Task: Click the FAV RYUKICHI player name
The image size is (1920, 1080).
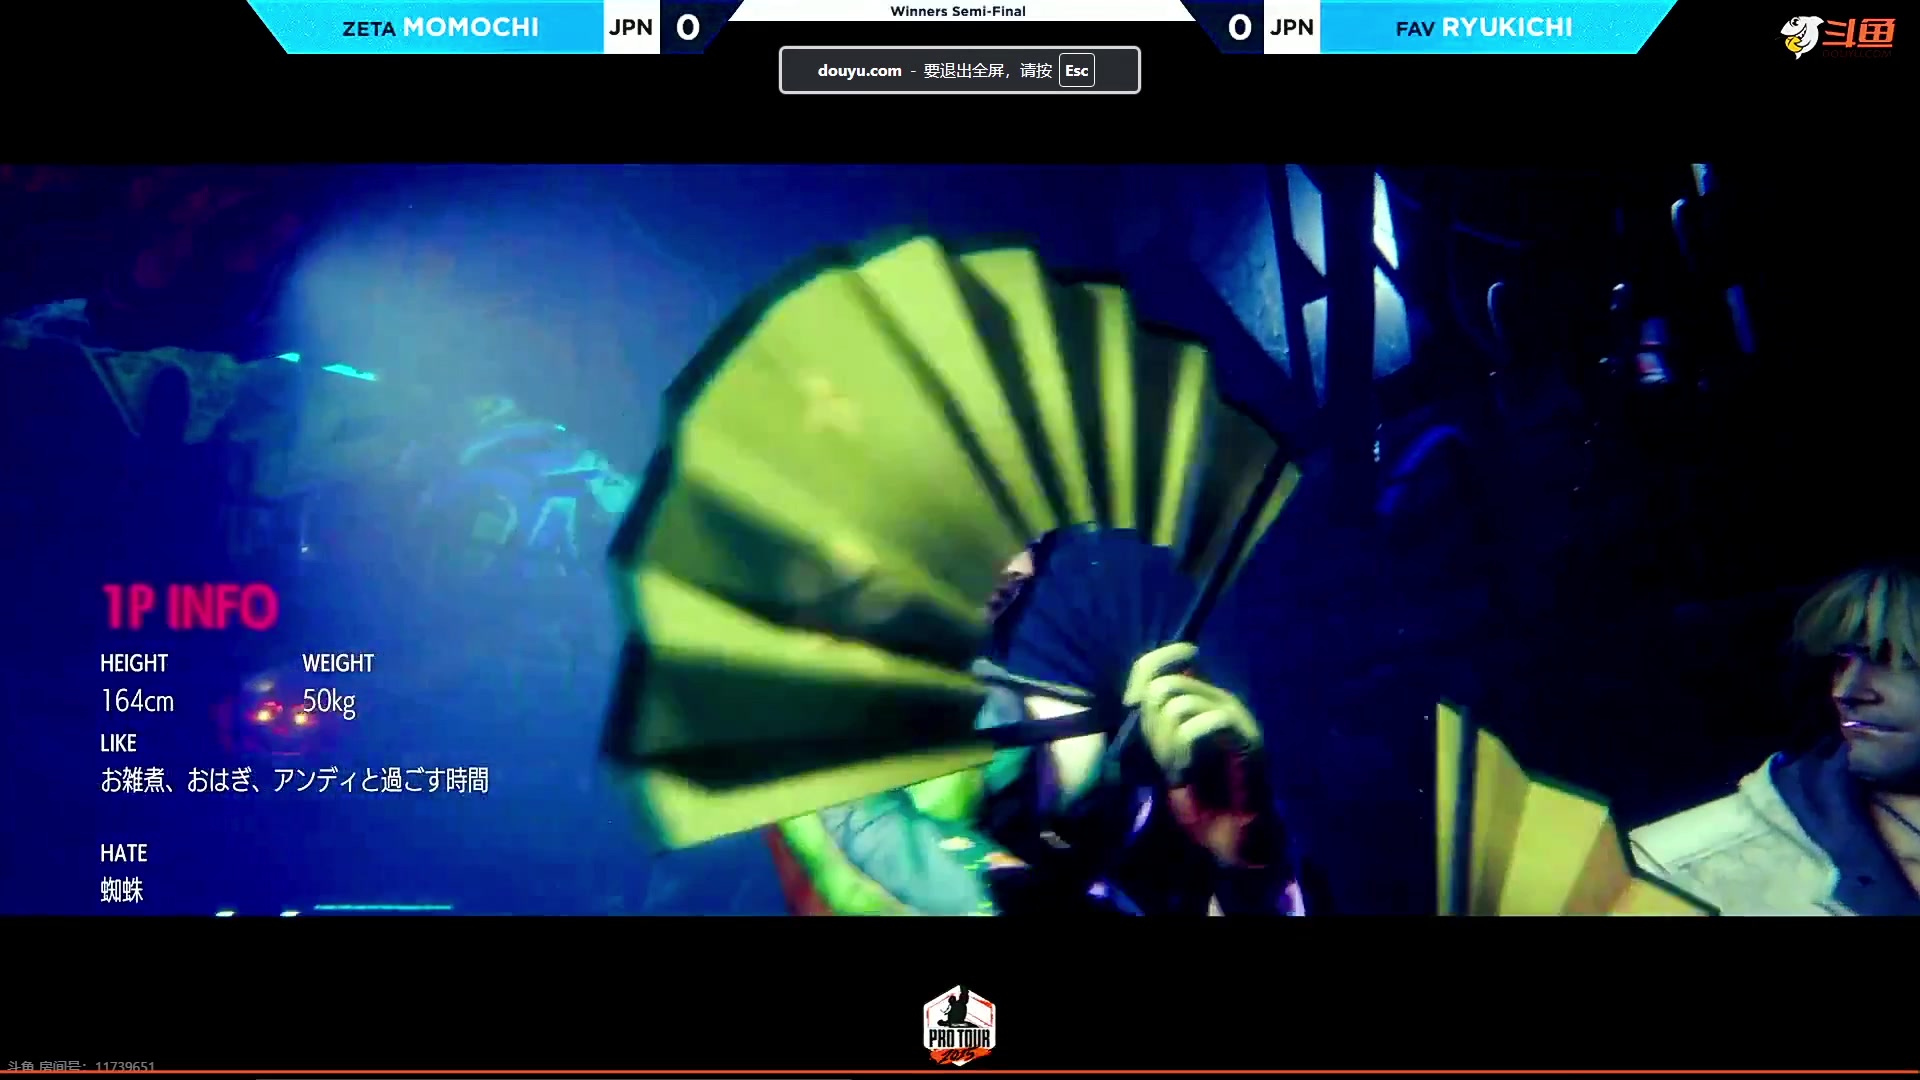Action: pos(1484,27)
